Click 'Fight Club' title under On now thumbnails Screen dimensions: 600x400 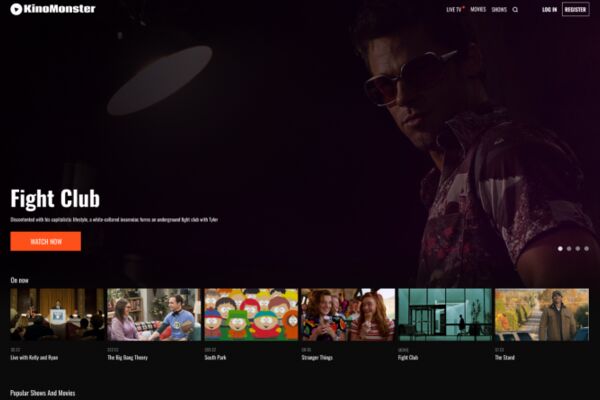point(408,358)
